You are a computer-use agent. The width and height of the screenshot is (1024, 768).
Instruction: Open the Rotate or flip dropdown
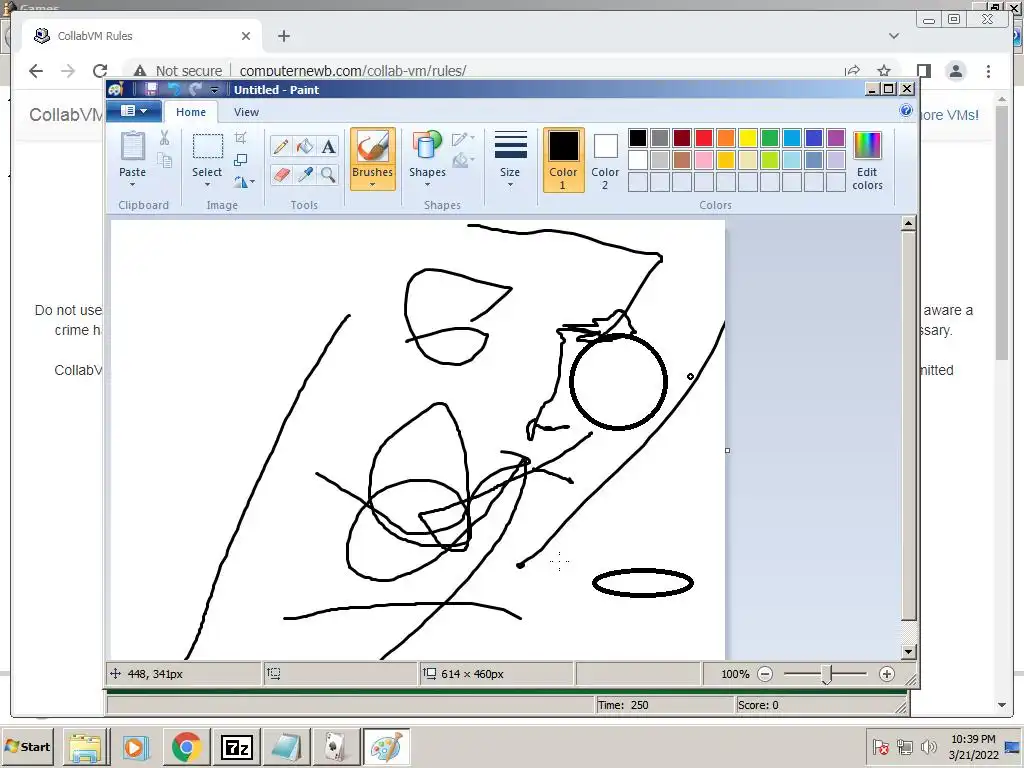244,182
